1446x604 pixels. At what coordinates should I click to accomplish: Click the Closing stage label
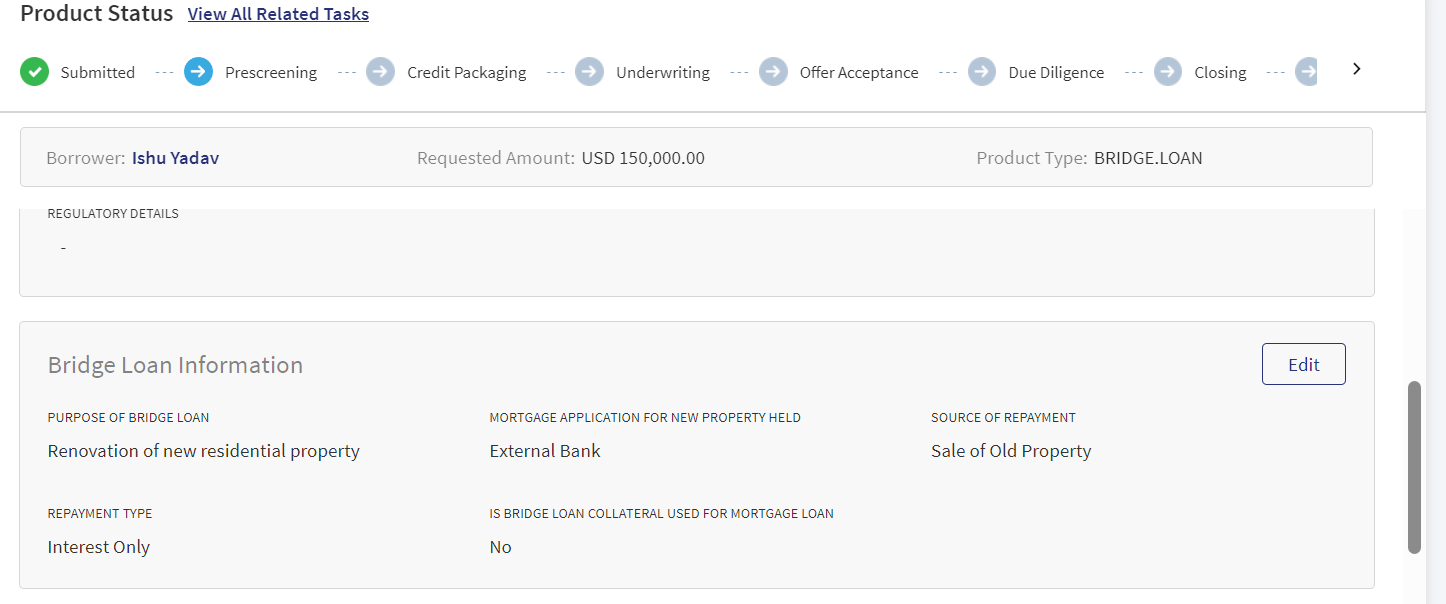(1220, 73)
